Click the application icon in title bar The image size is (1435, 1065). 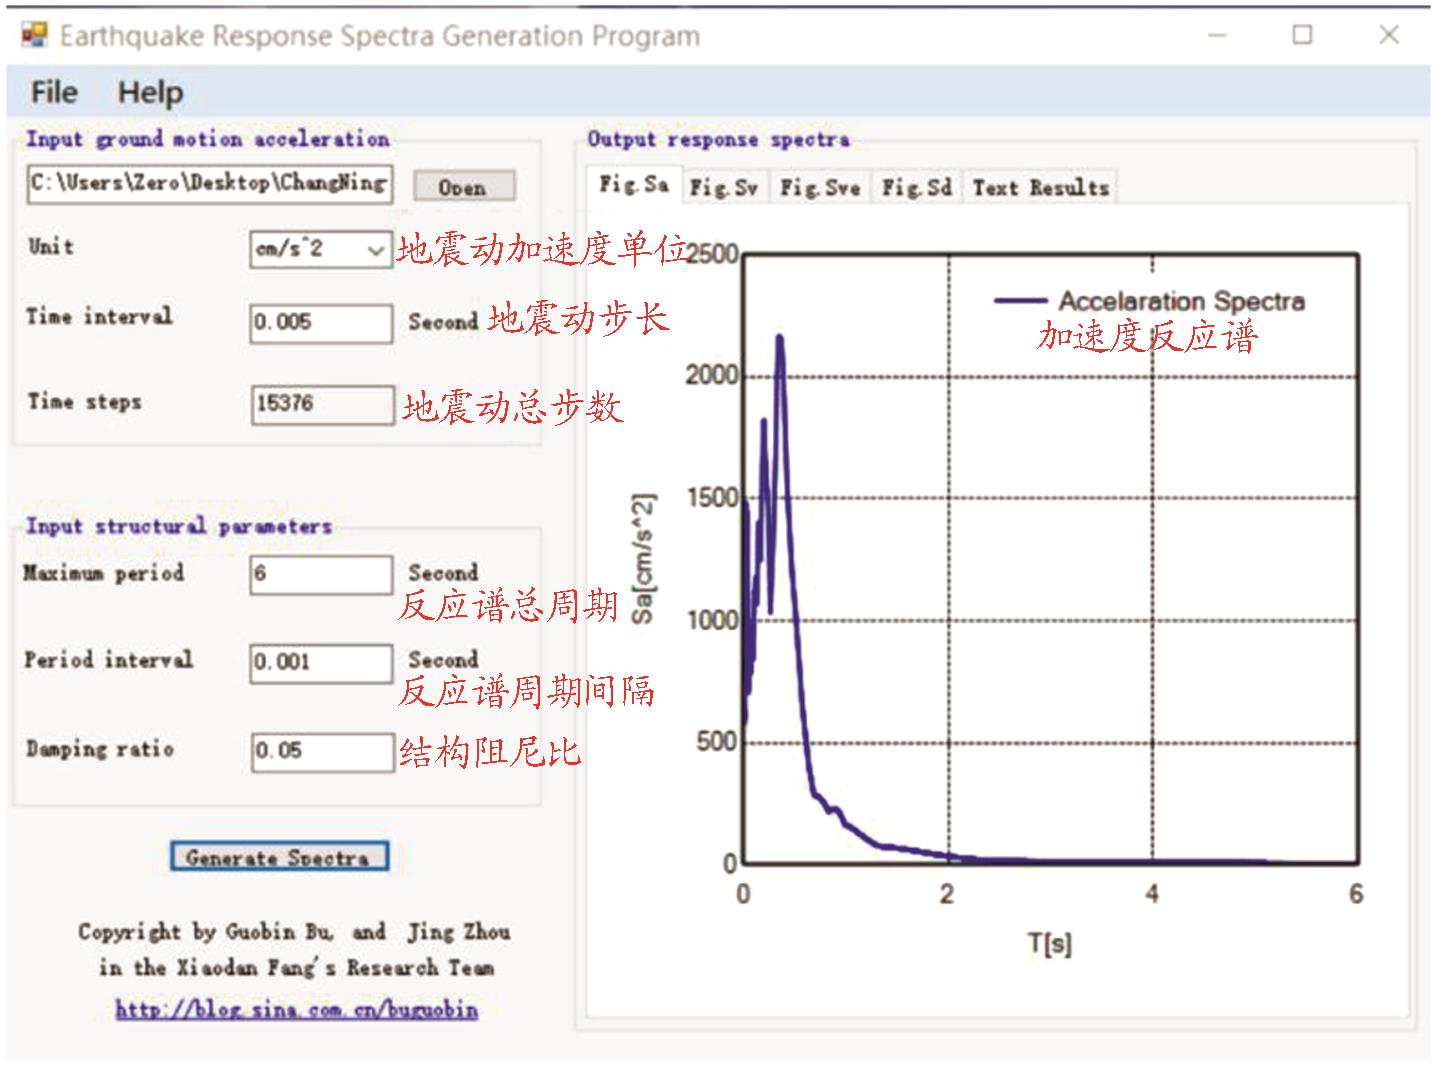pyautogui.click(x=34, y=36)
